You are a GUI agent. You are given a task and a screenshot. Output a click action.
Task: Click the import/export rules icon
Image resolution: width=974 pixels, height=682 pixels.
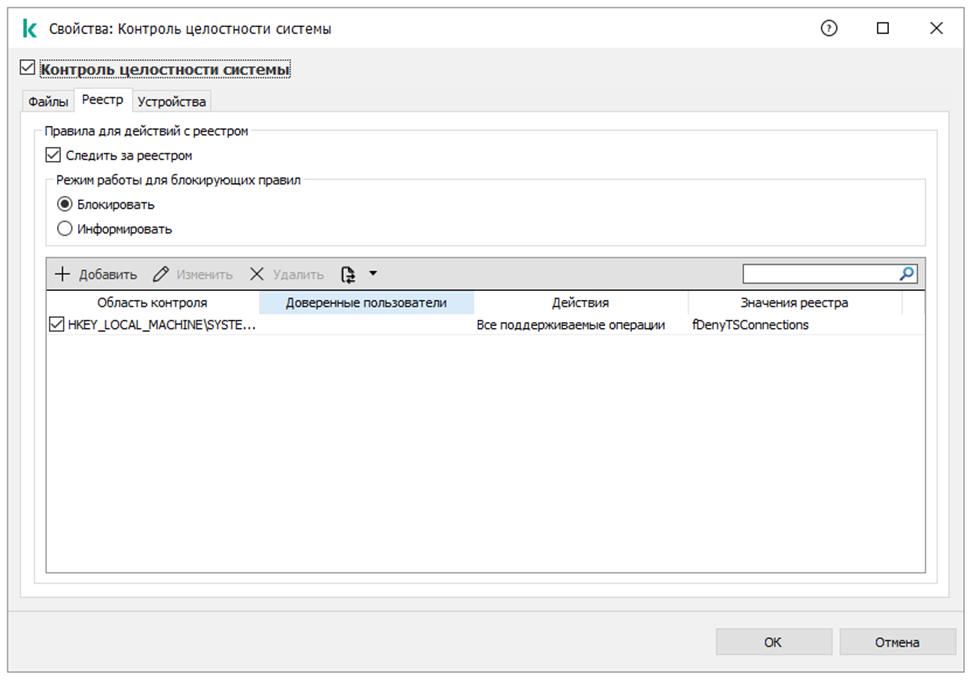coord(348,274)
